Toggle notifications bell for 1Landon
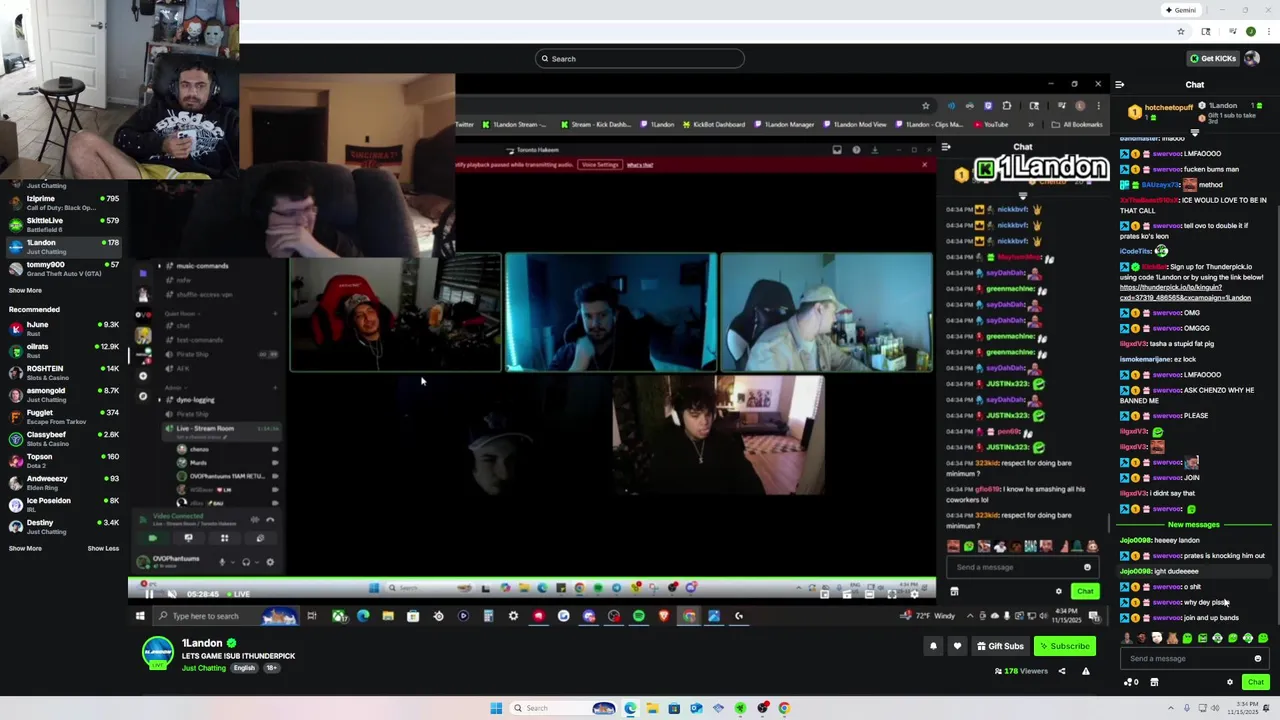This screenshot has height=720, width=1280. click(933, 646)
